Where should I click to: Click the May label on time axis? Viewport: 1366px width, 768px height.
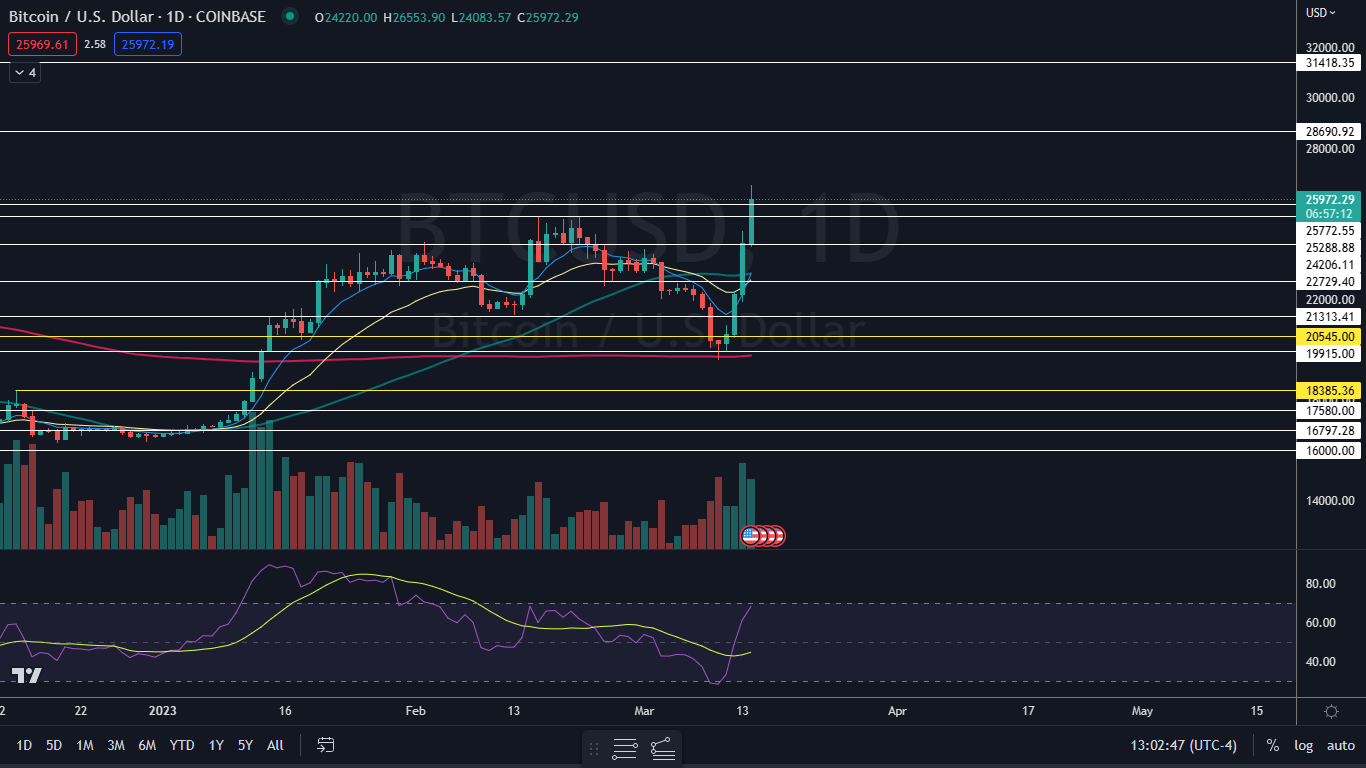point(1143,711)
